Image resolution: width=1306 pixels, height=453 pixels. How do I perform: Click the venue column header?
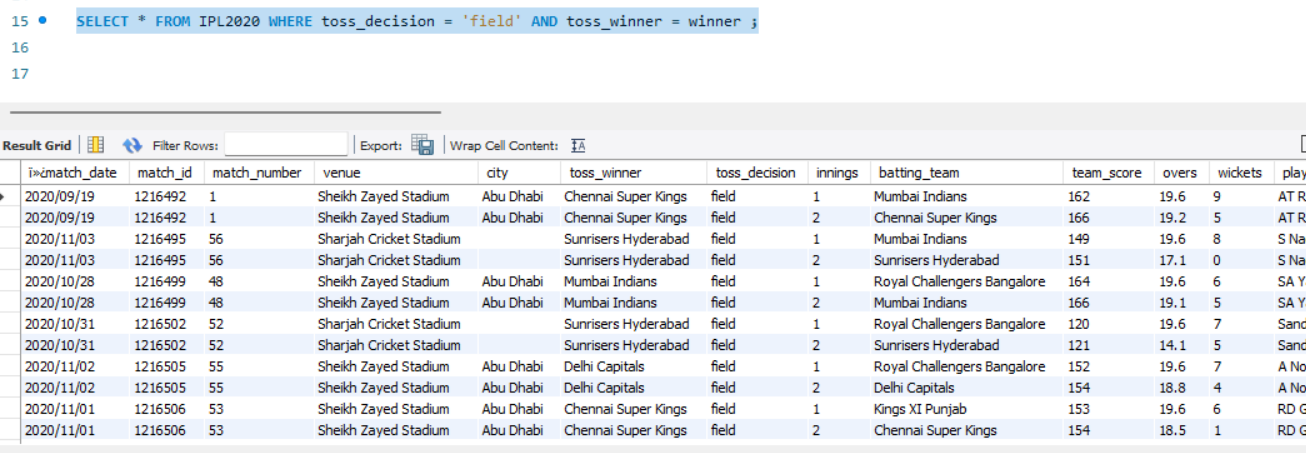pyautogui.click(x=396, y=173)
